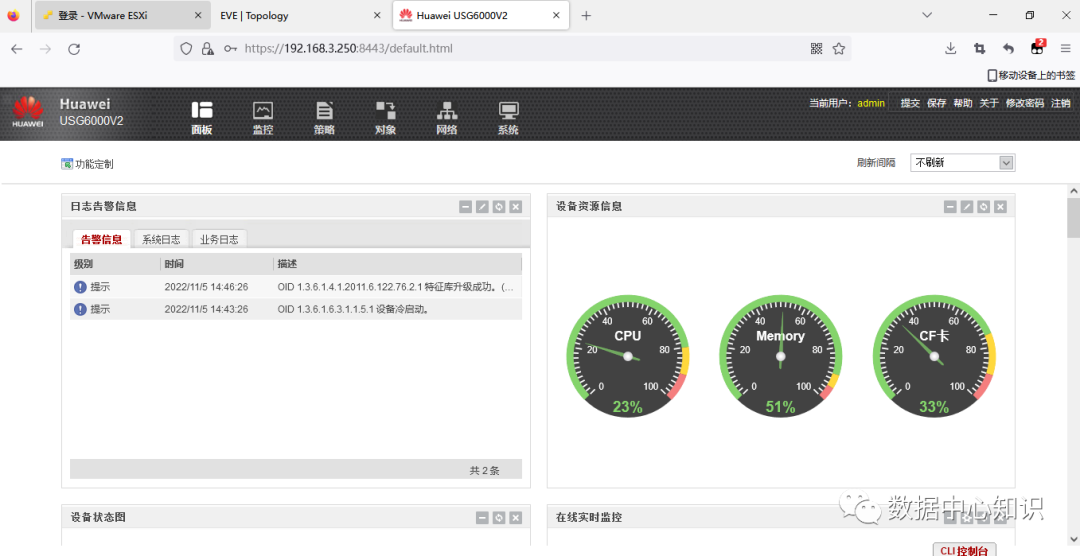Select the 特征库升级成功 alarm row
The width and height of the screenshot is (1080, 556).
[295, 287]
